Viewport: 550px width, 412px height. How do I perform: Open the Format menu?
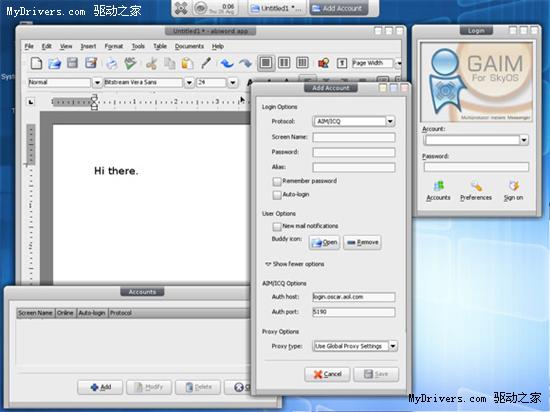click(114, 46)
